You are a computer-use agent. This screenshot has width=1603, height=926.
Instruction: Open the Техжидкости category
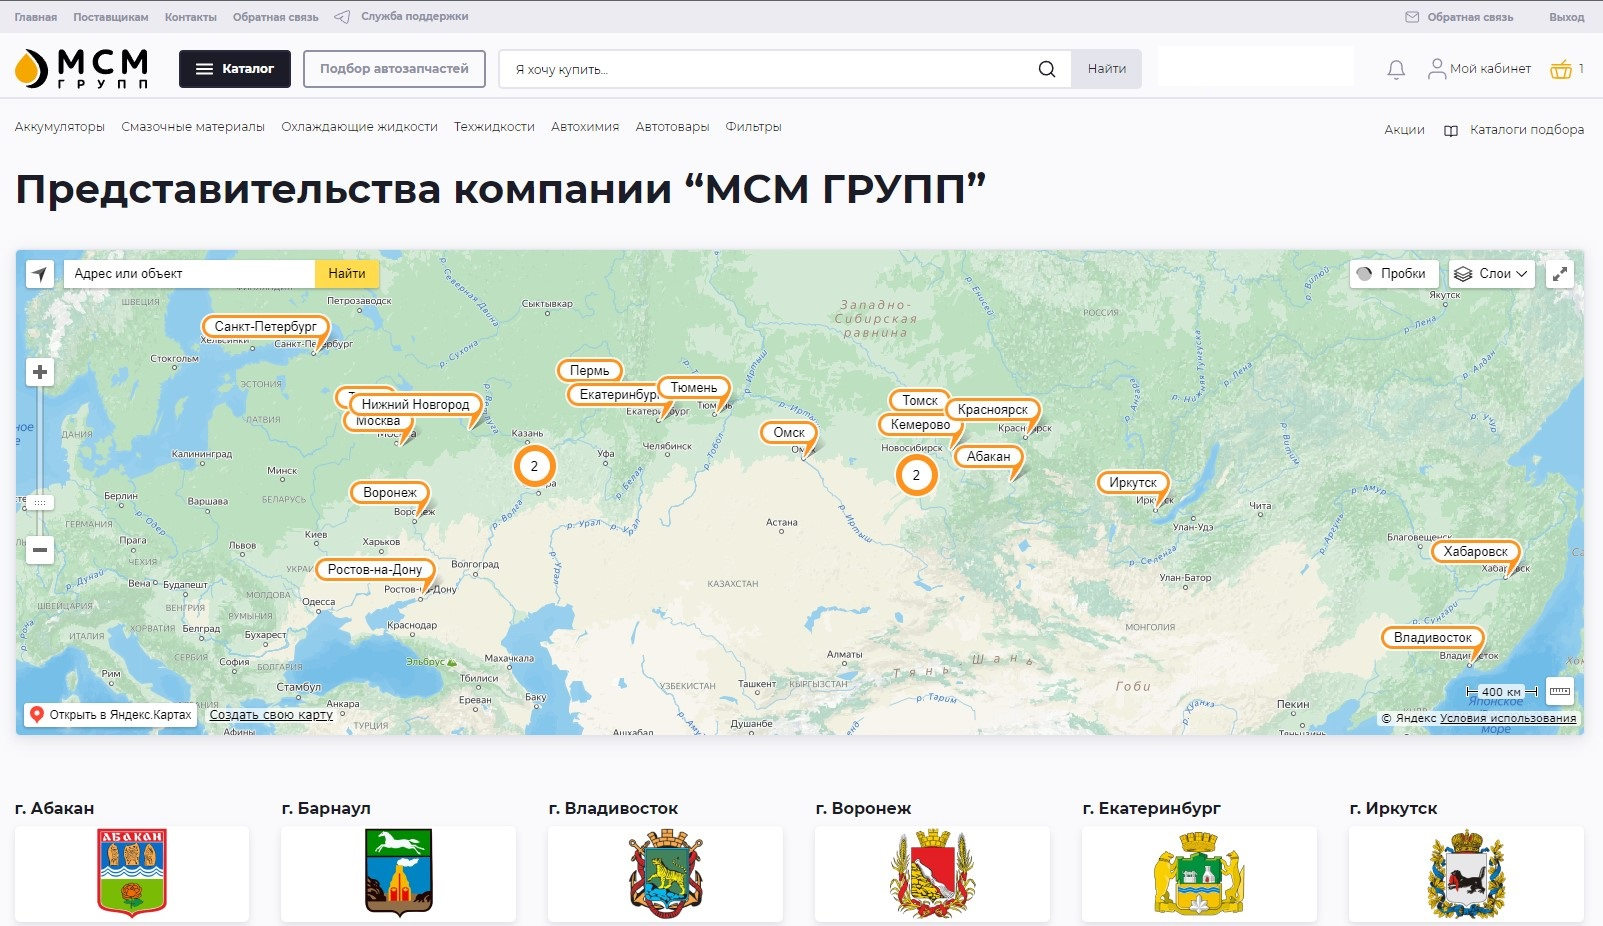click(494, 127)
